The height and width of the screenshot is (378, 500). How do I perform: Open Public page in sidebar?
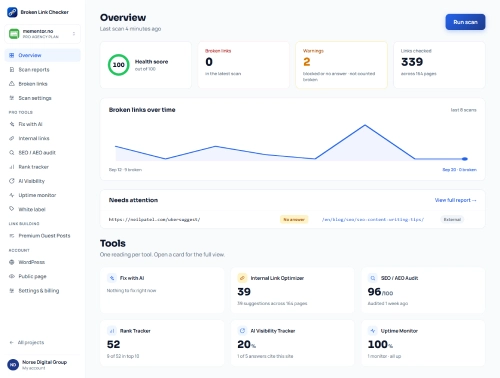click(42, 276)
